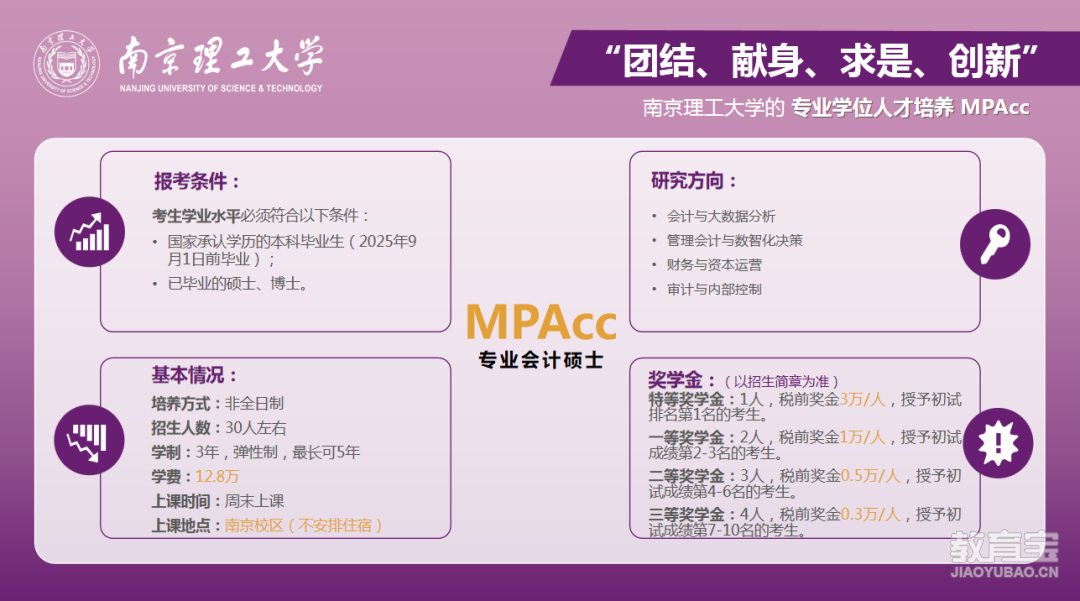1080x601 pixels.
Task: Click the 奖学金 heading
Action: click(x=681, y=380)
